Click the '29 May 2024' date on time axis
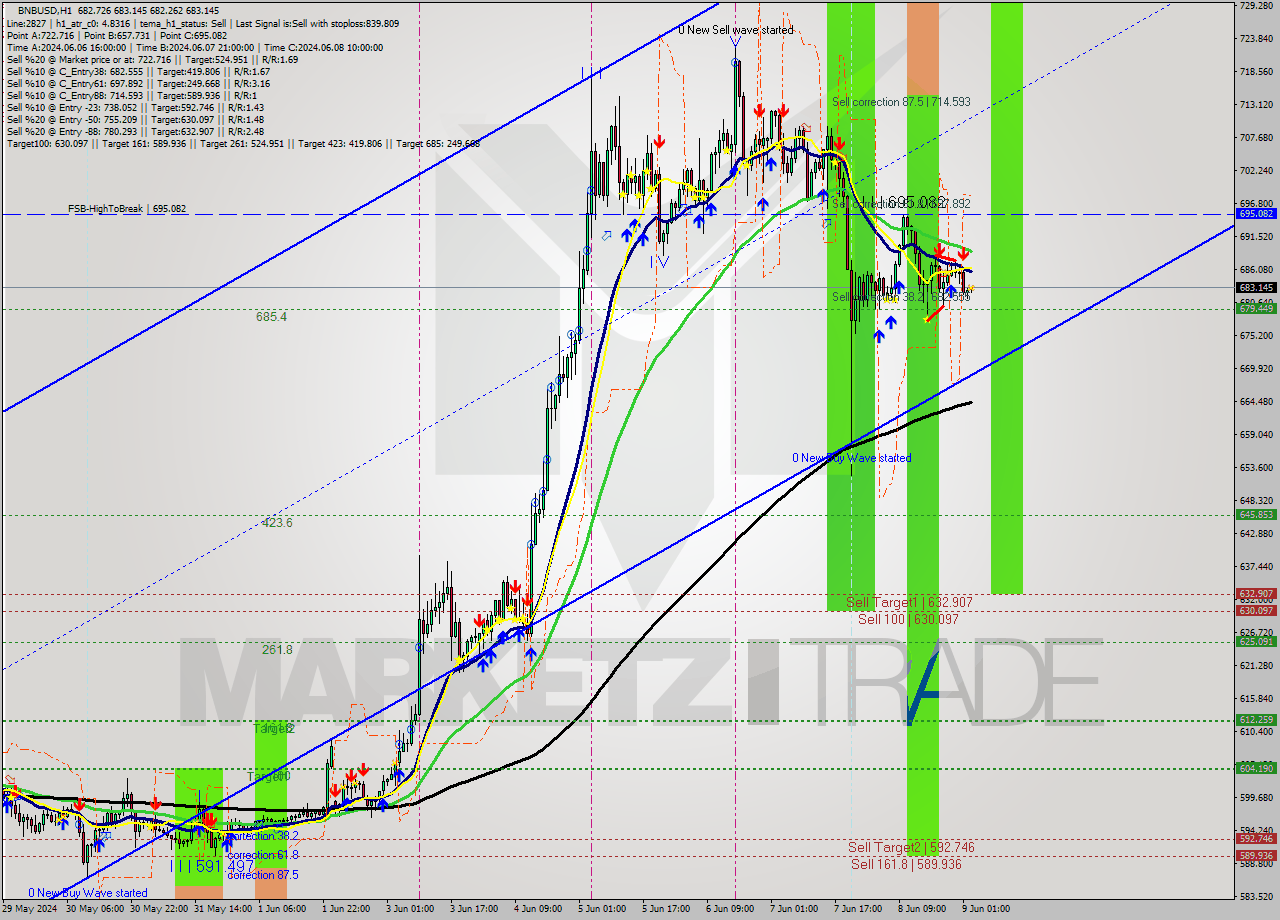 click(x=30, y=909)
